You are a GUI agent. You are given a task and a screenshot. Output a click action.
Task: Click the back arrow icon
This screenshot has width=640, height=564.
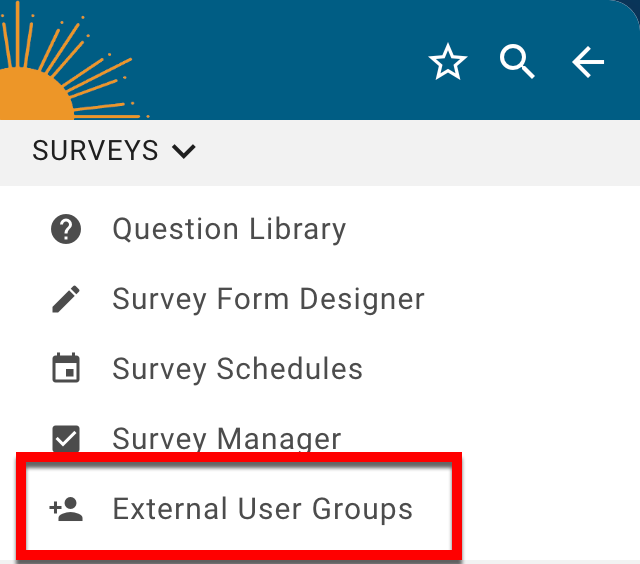tap(588, 63)
